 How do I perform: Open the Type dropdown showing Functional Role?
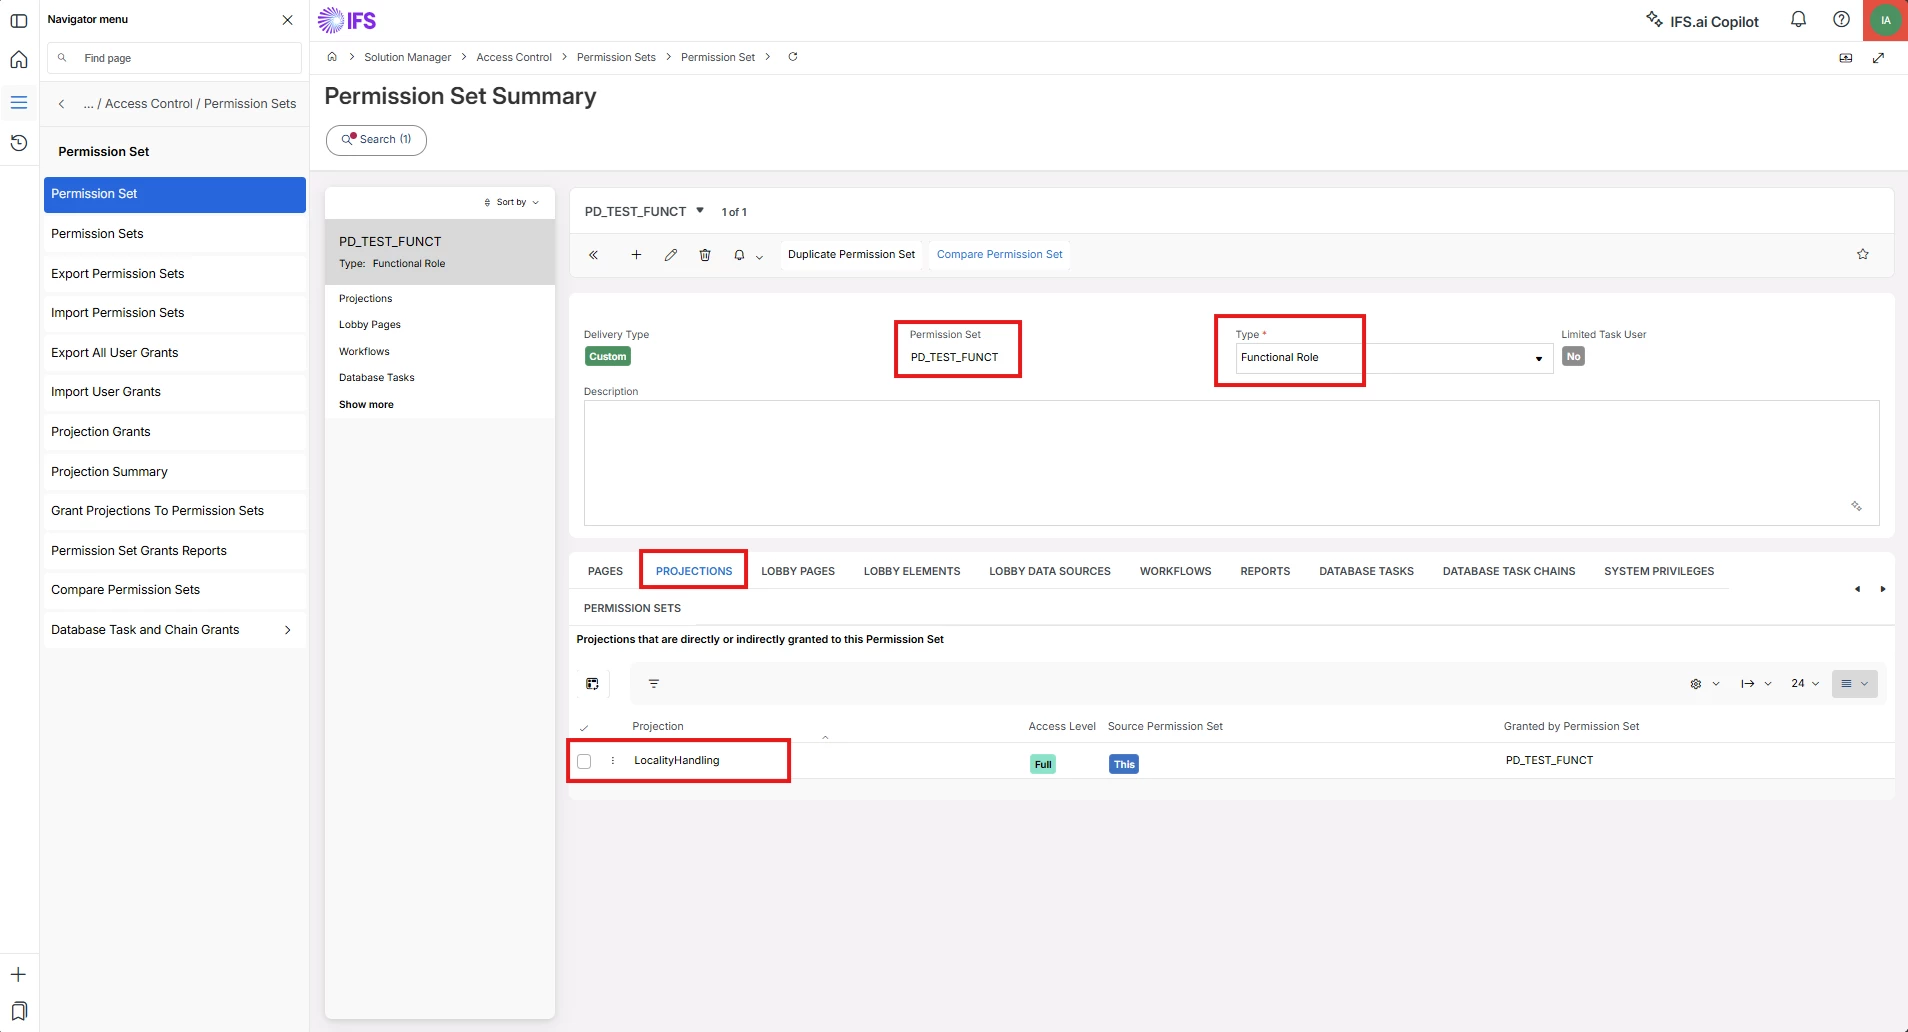click(1394, 358)
